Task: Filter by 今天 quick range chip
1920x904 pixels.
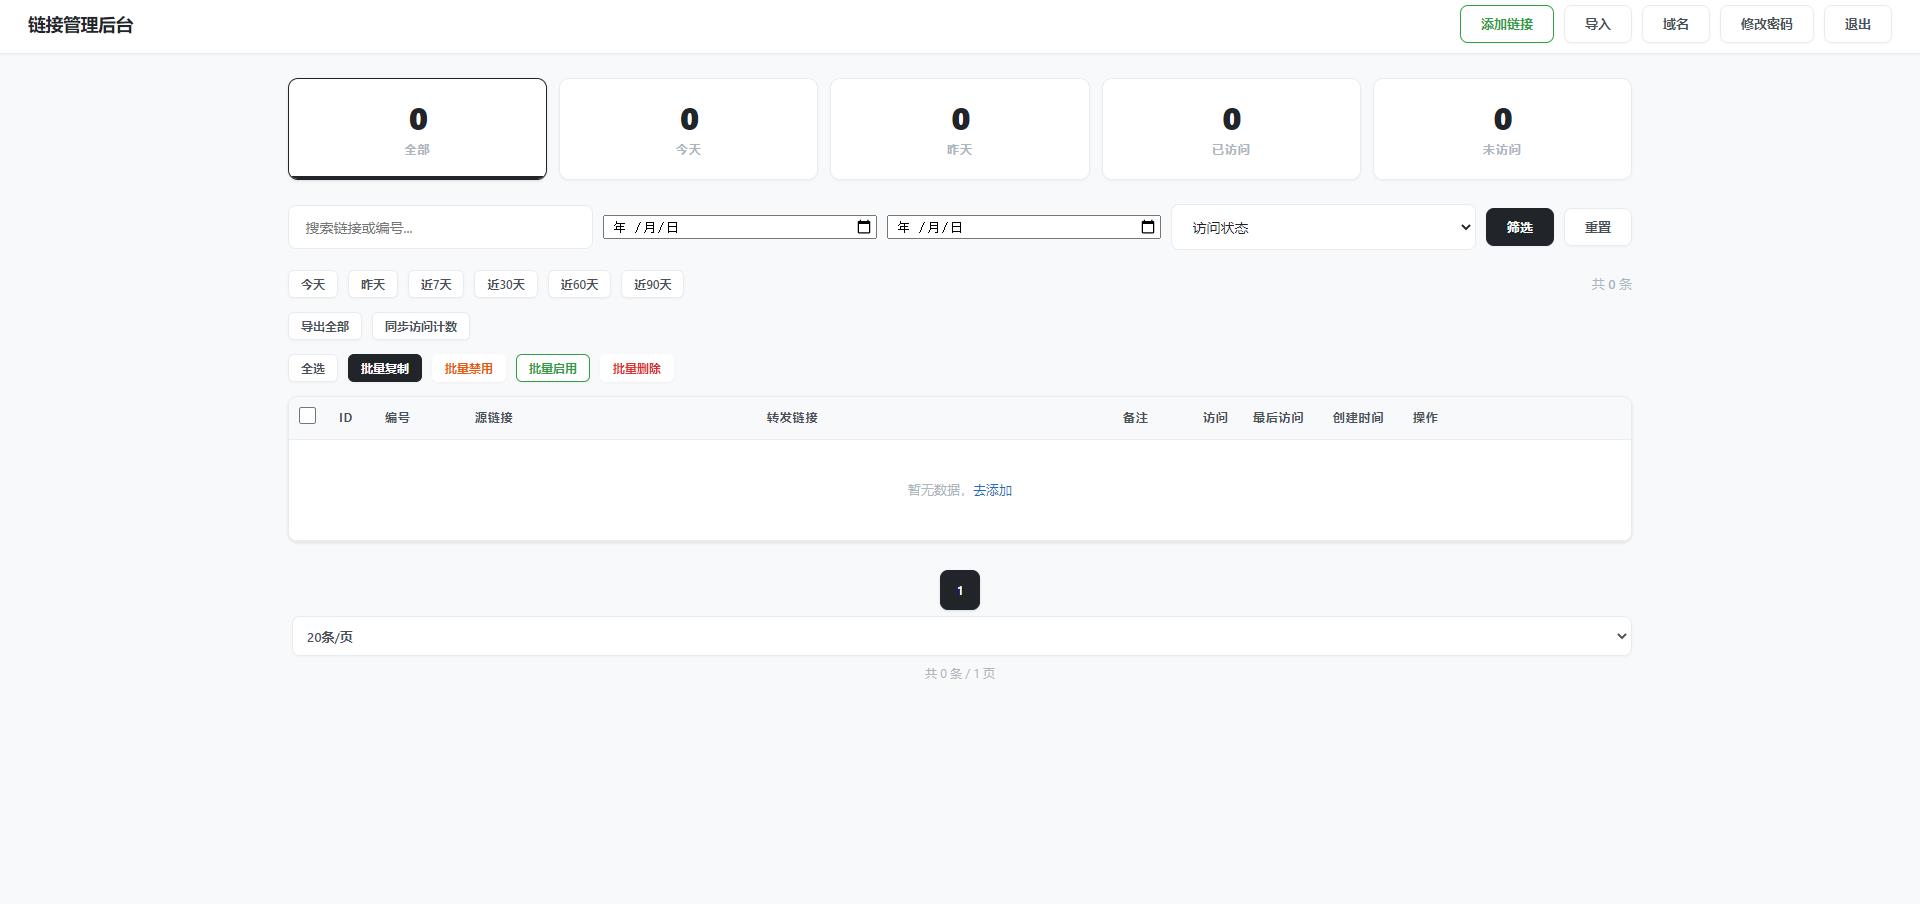Action: [x=313, y=284]
